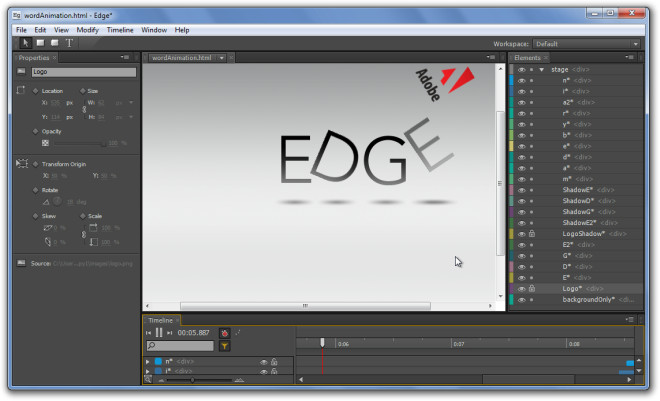The image size is (660, 401).
Task: Open the View menu
Action: click(x=61, y=30)
